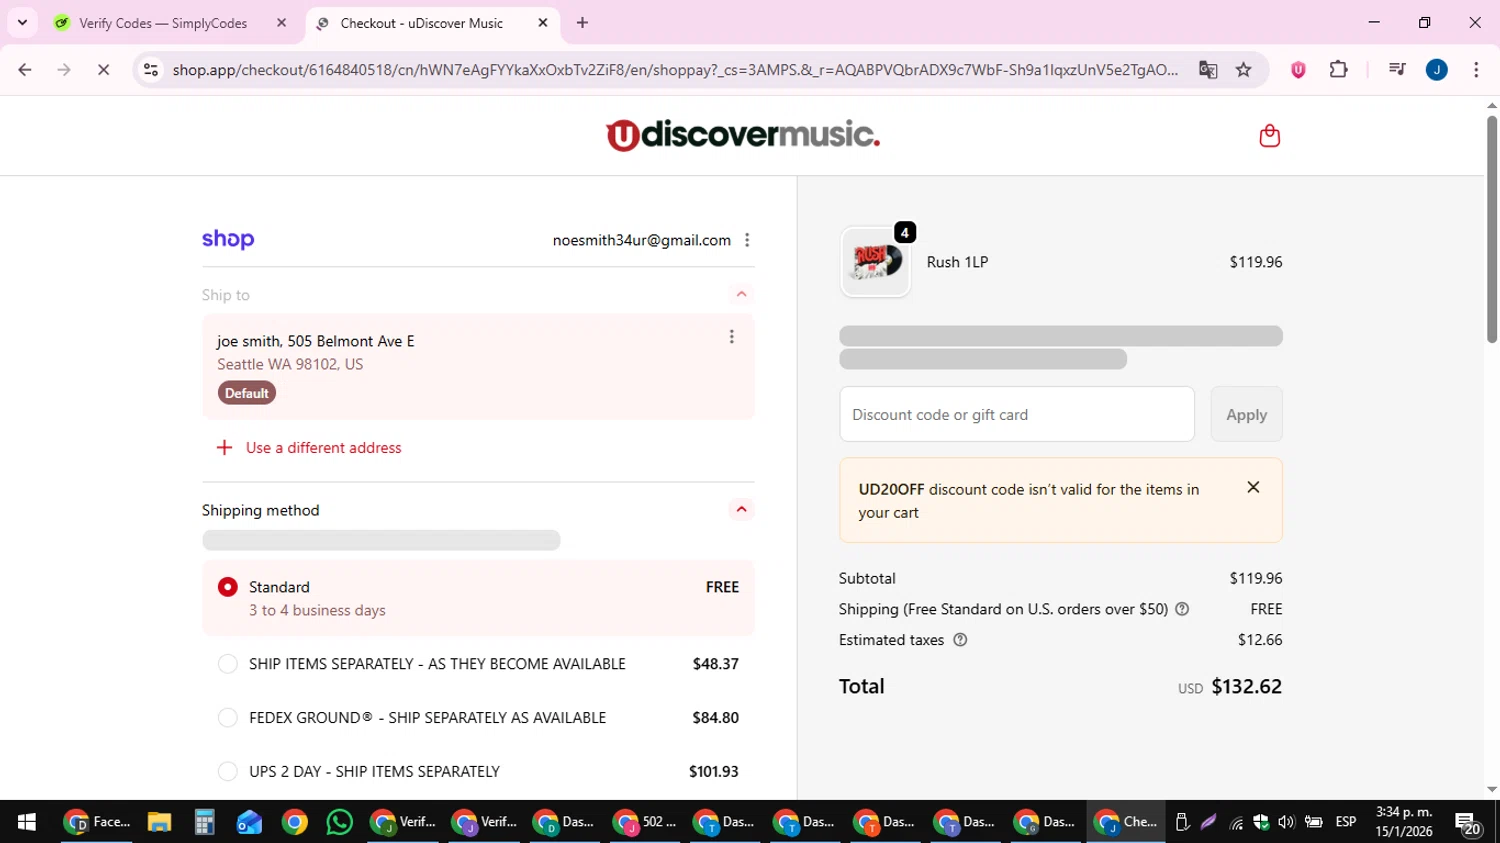Switch ESP keyboard language indicator
1500x843 pixels.
click(x=1346, y=822)
